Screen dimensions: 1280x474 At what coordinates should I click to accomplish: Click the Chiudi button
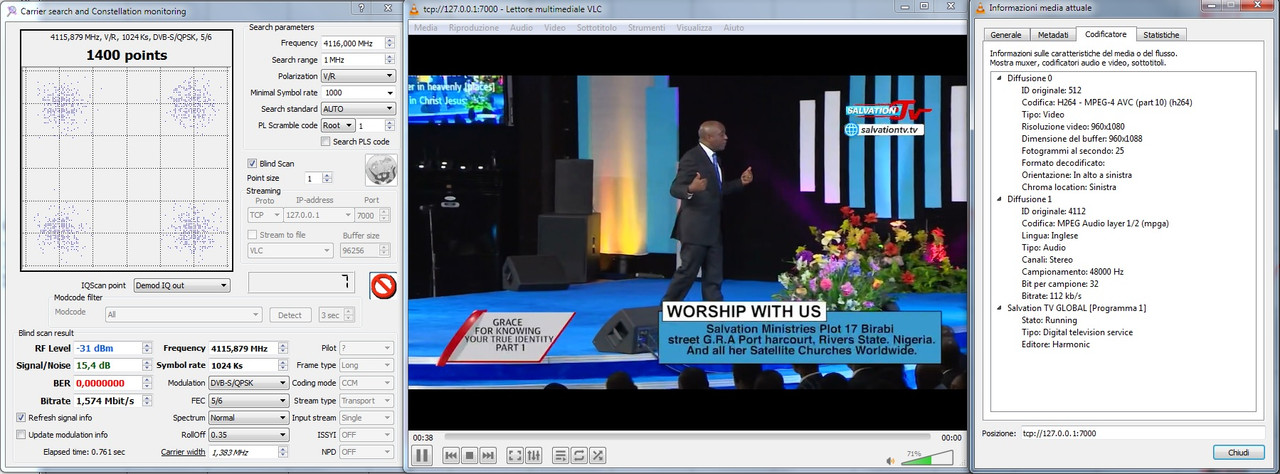pyautogui.click(x=1238, y=453)
